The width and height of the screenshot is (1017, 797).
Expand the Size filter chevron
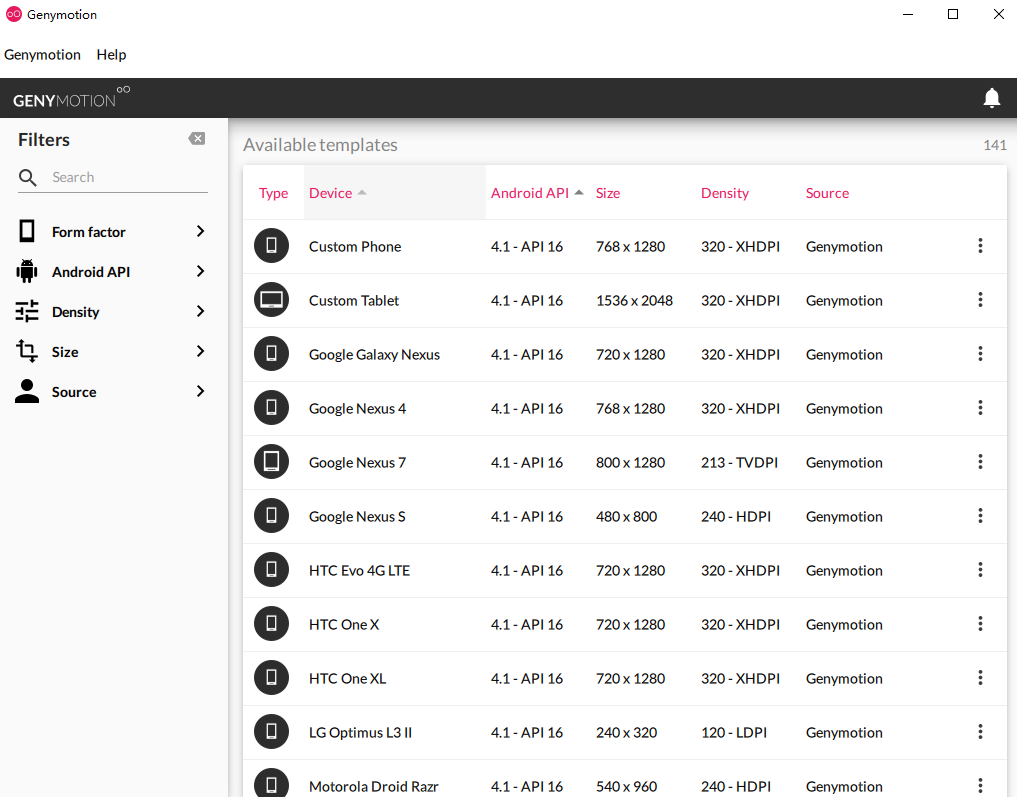click(200, 351)
